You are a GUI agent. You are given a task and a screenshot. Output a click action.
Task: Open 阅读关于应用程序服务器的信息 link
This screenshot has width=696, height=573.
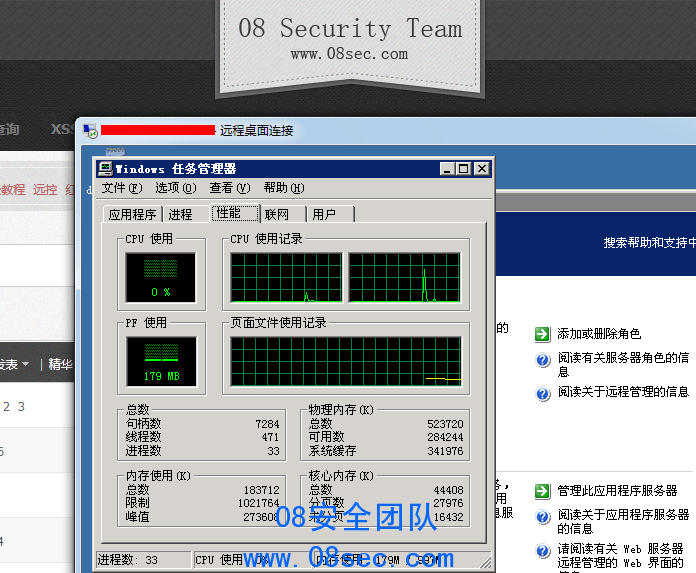tap(623, 522)
